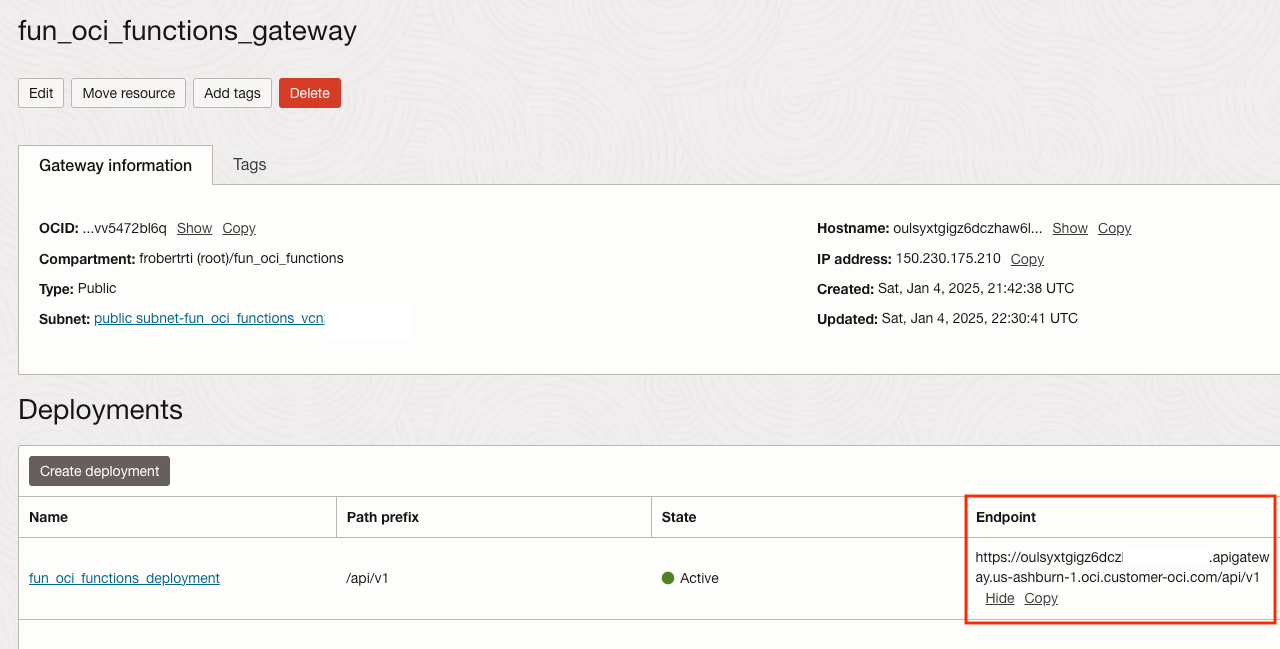This screenshot has height=649, width=1280.
Task: Show the full OCID value
Action: coord(194,228)
